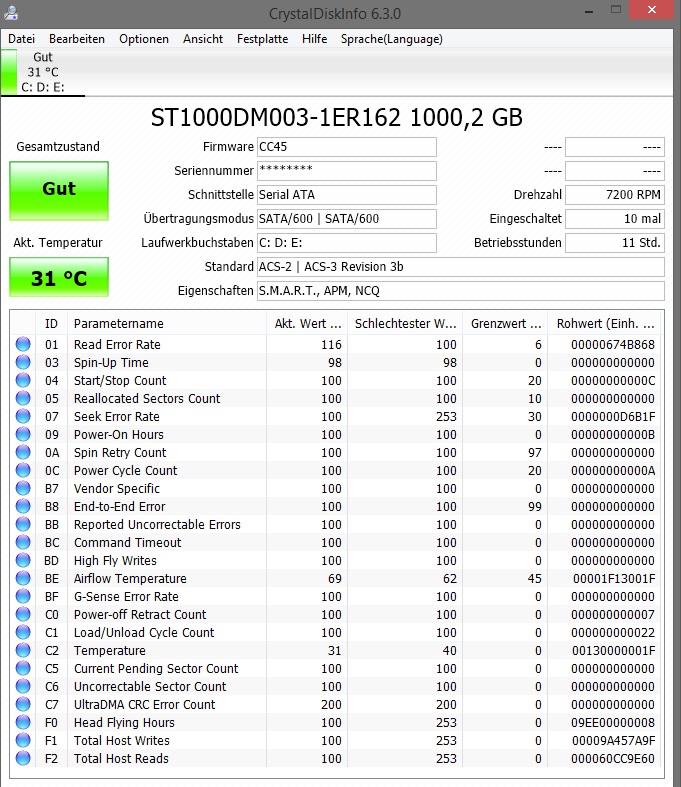Click the blue orb for UltraDMA CRC Error Count
Viewport: 681px width, 787px height.
coord(23,704)
